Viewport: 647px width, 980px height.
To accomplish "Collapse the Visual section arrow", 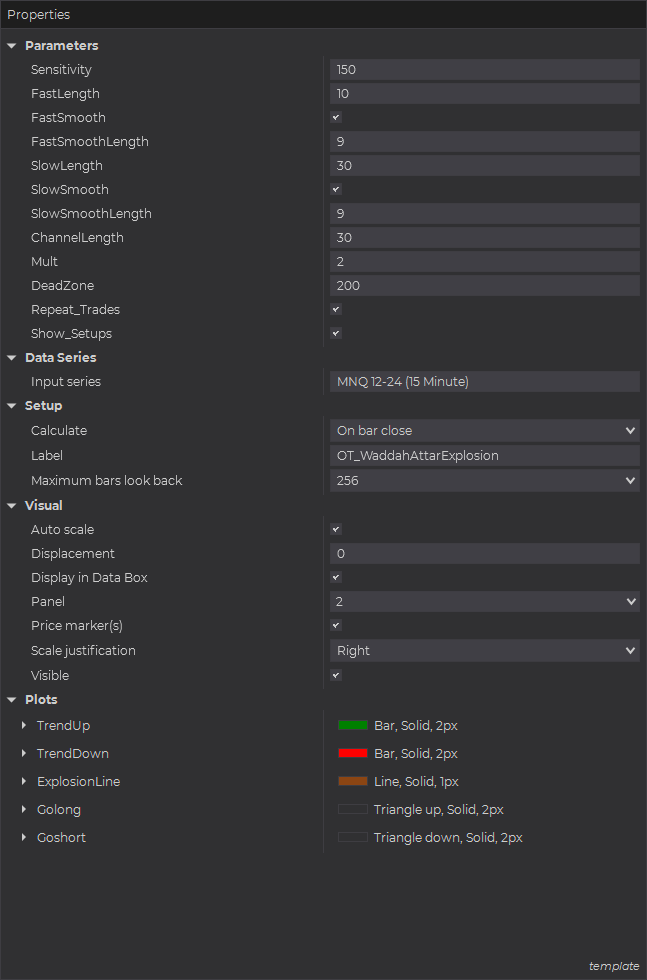I will point(12,506).
